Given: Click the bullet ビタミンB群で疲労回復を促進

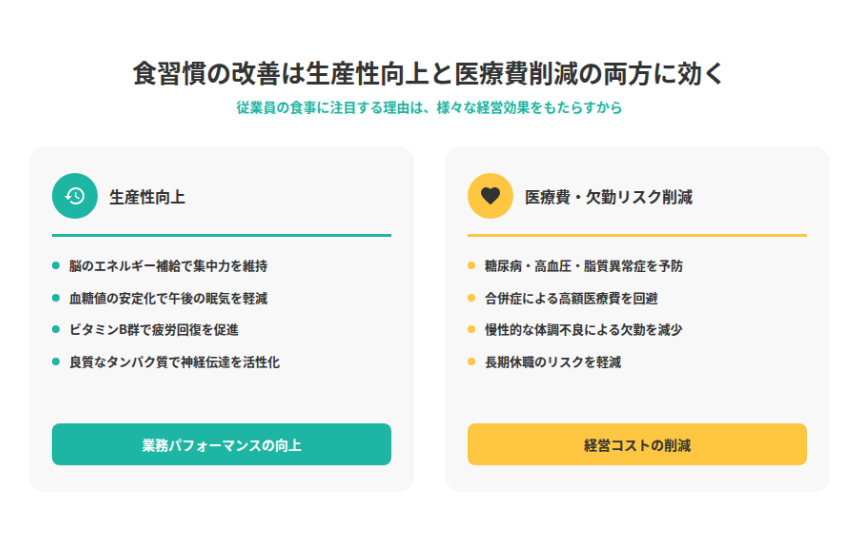Looking at the screenshot, I should coord(153,330).
